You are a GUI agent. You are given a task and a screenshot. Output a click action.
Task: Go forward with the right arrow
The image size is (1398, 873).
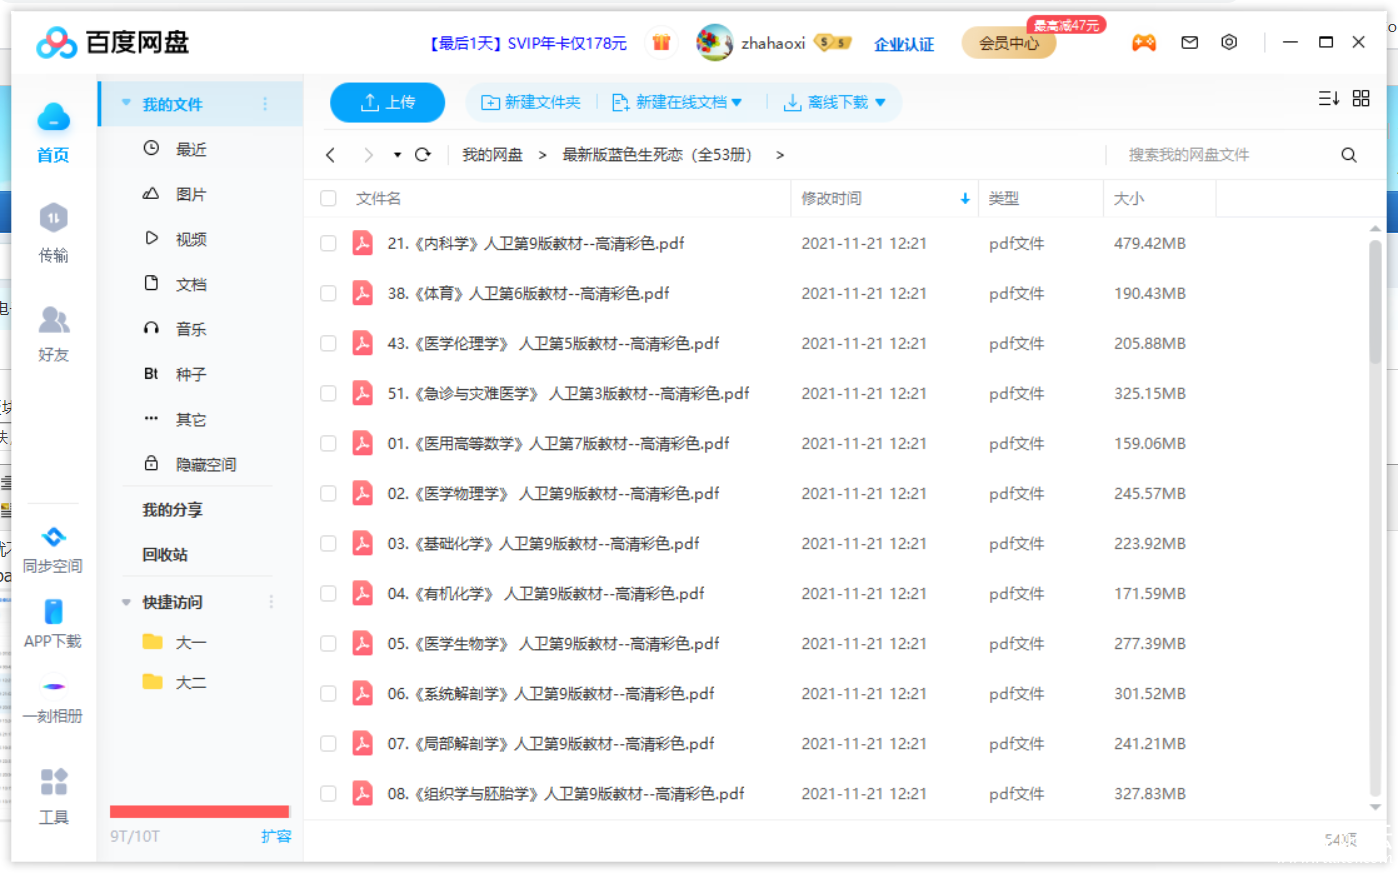[368, 155]
